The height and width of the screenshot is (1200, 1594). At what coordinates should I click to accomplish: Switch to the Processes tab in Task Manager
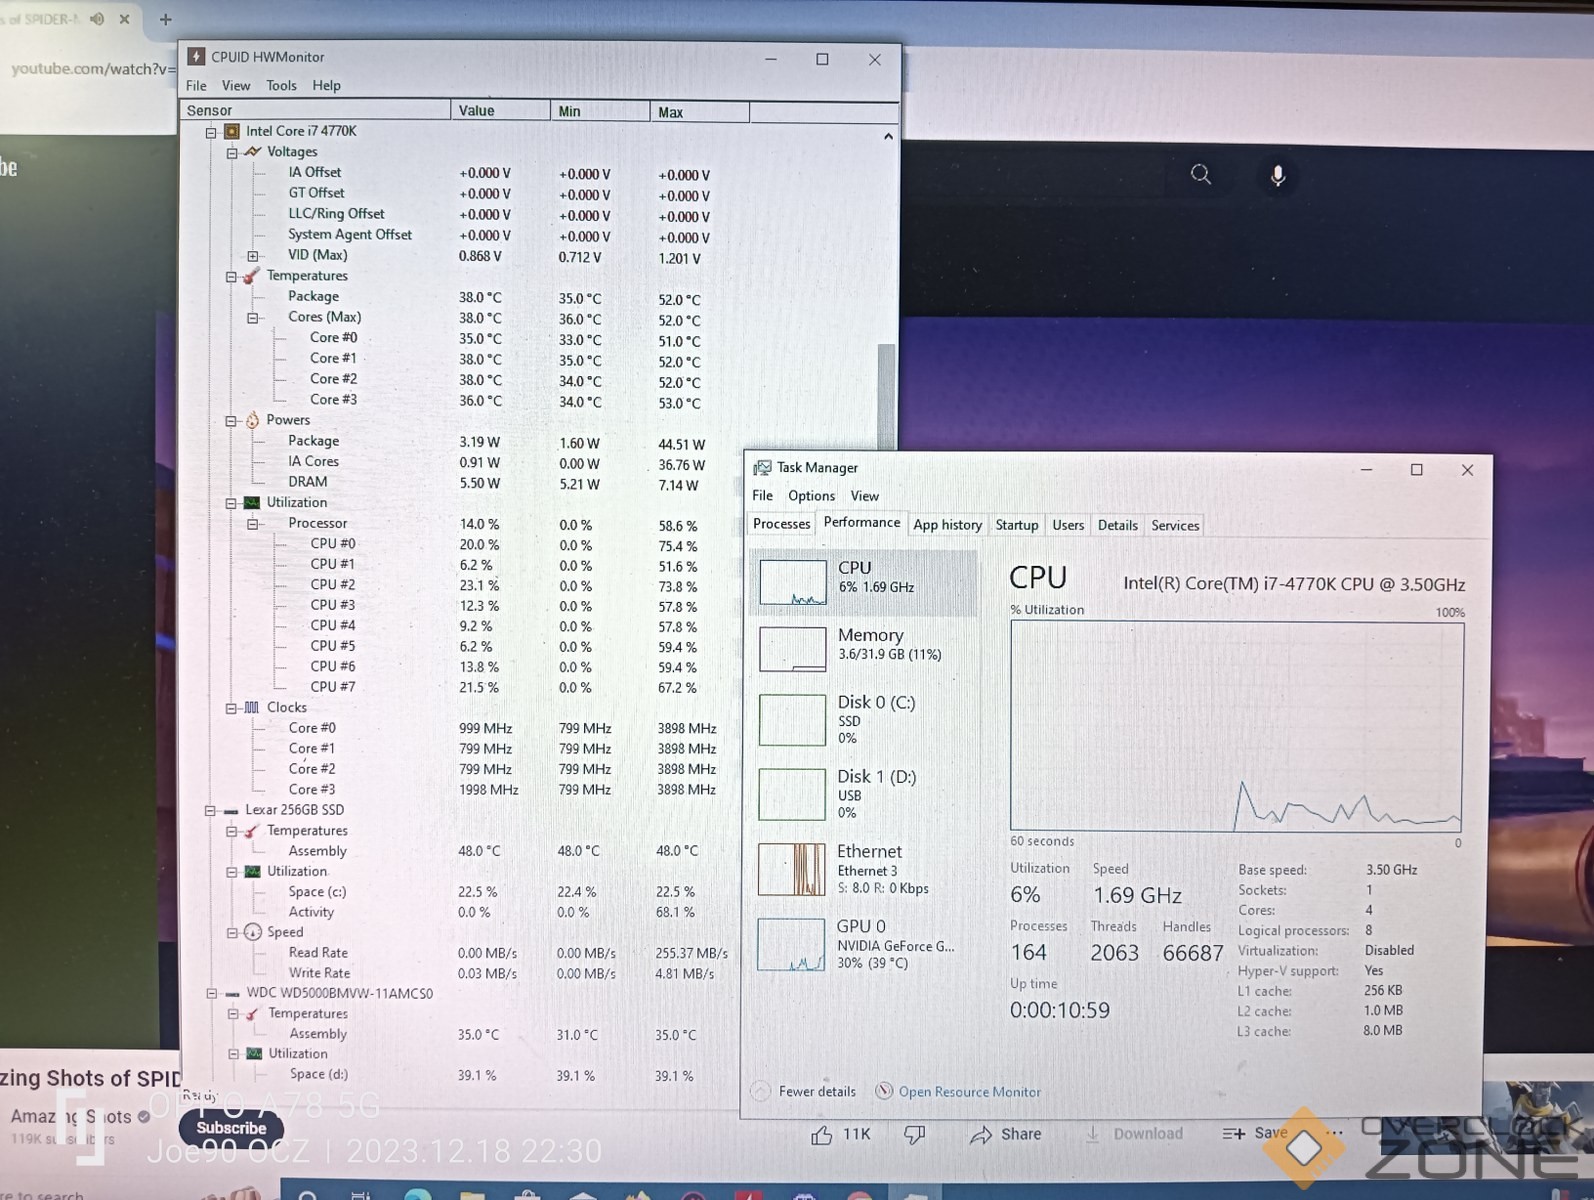[x=781, y=524]
